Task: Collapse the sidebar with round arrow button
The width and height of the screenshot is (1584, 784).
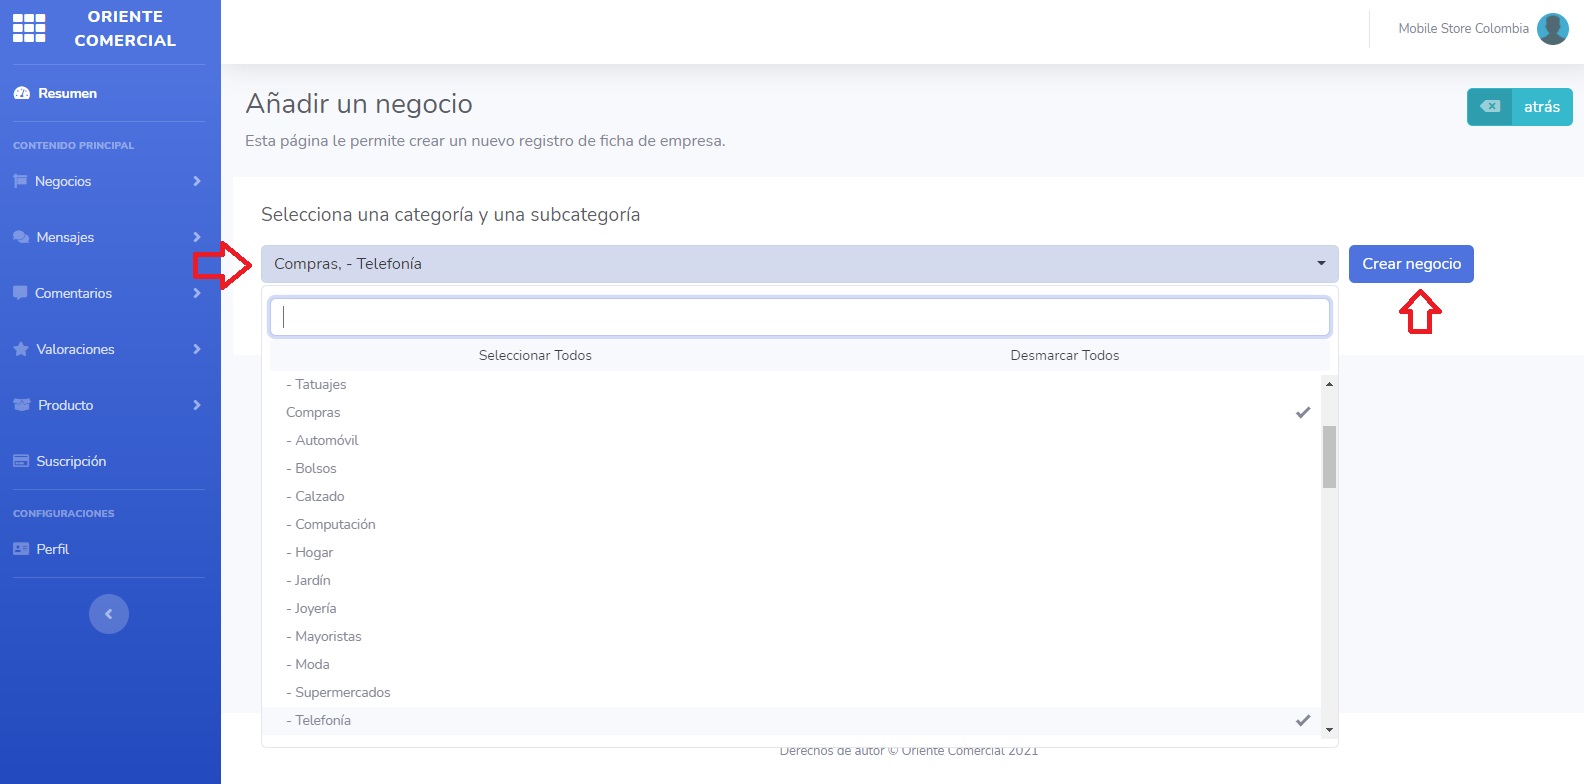Action: 109,614
